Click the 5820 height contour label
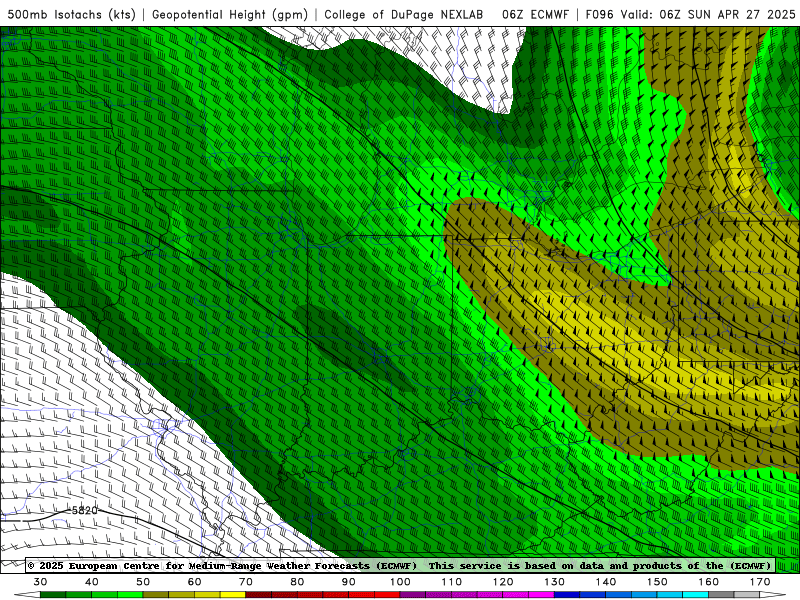800x600 pixels. click(x=84, y=510)
